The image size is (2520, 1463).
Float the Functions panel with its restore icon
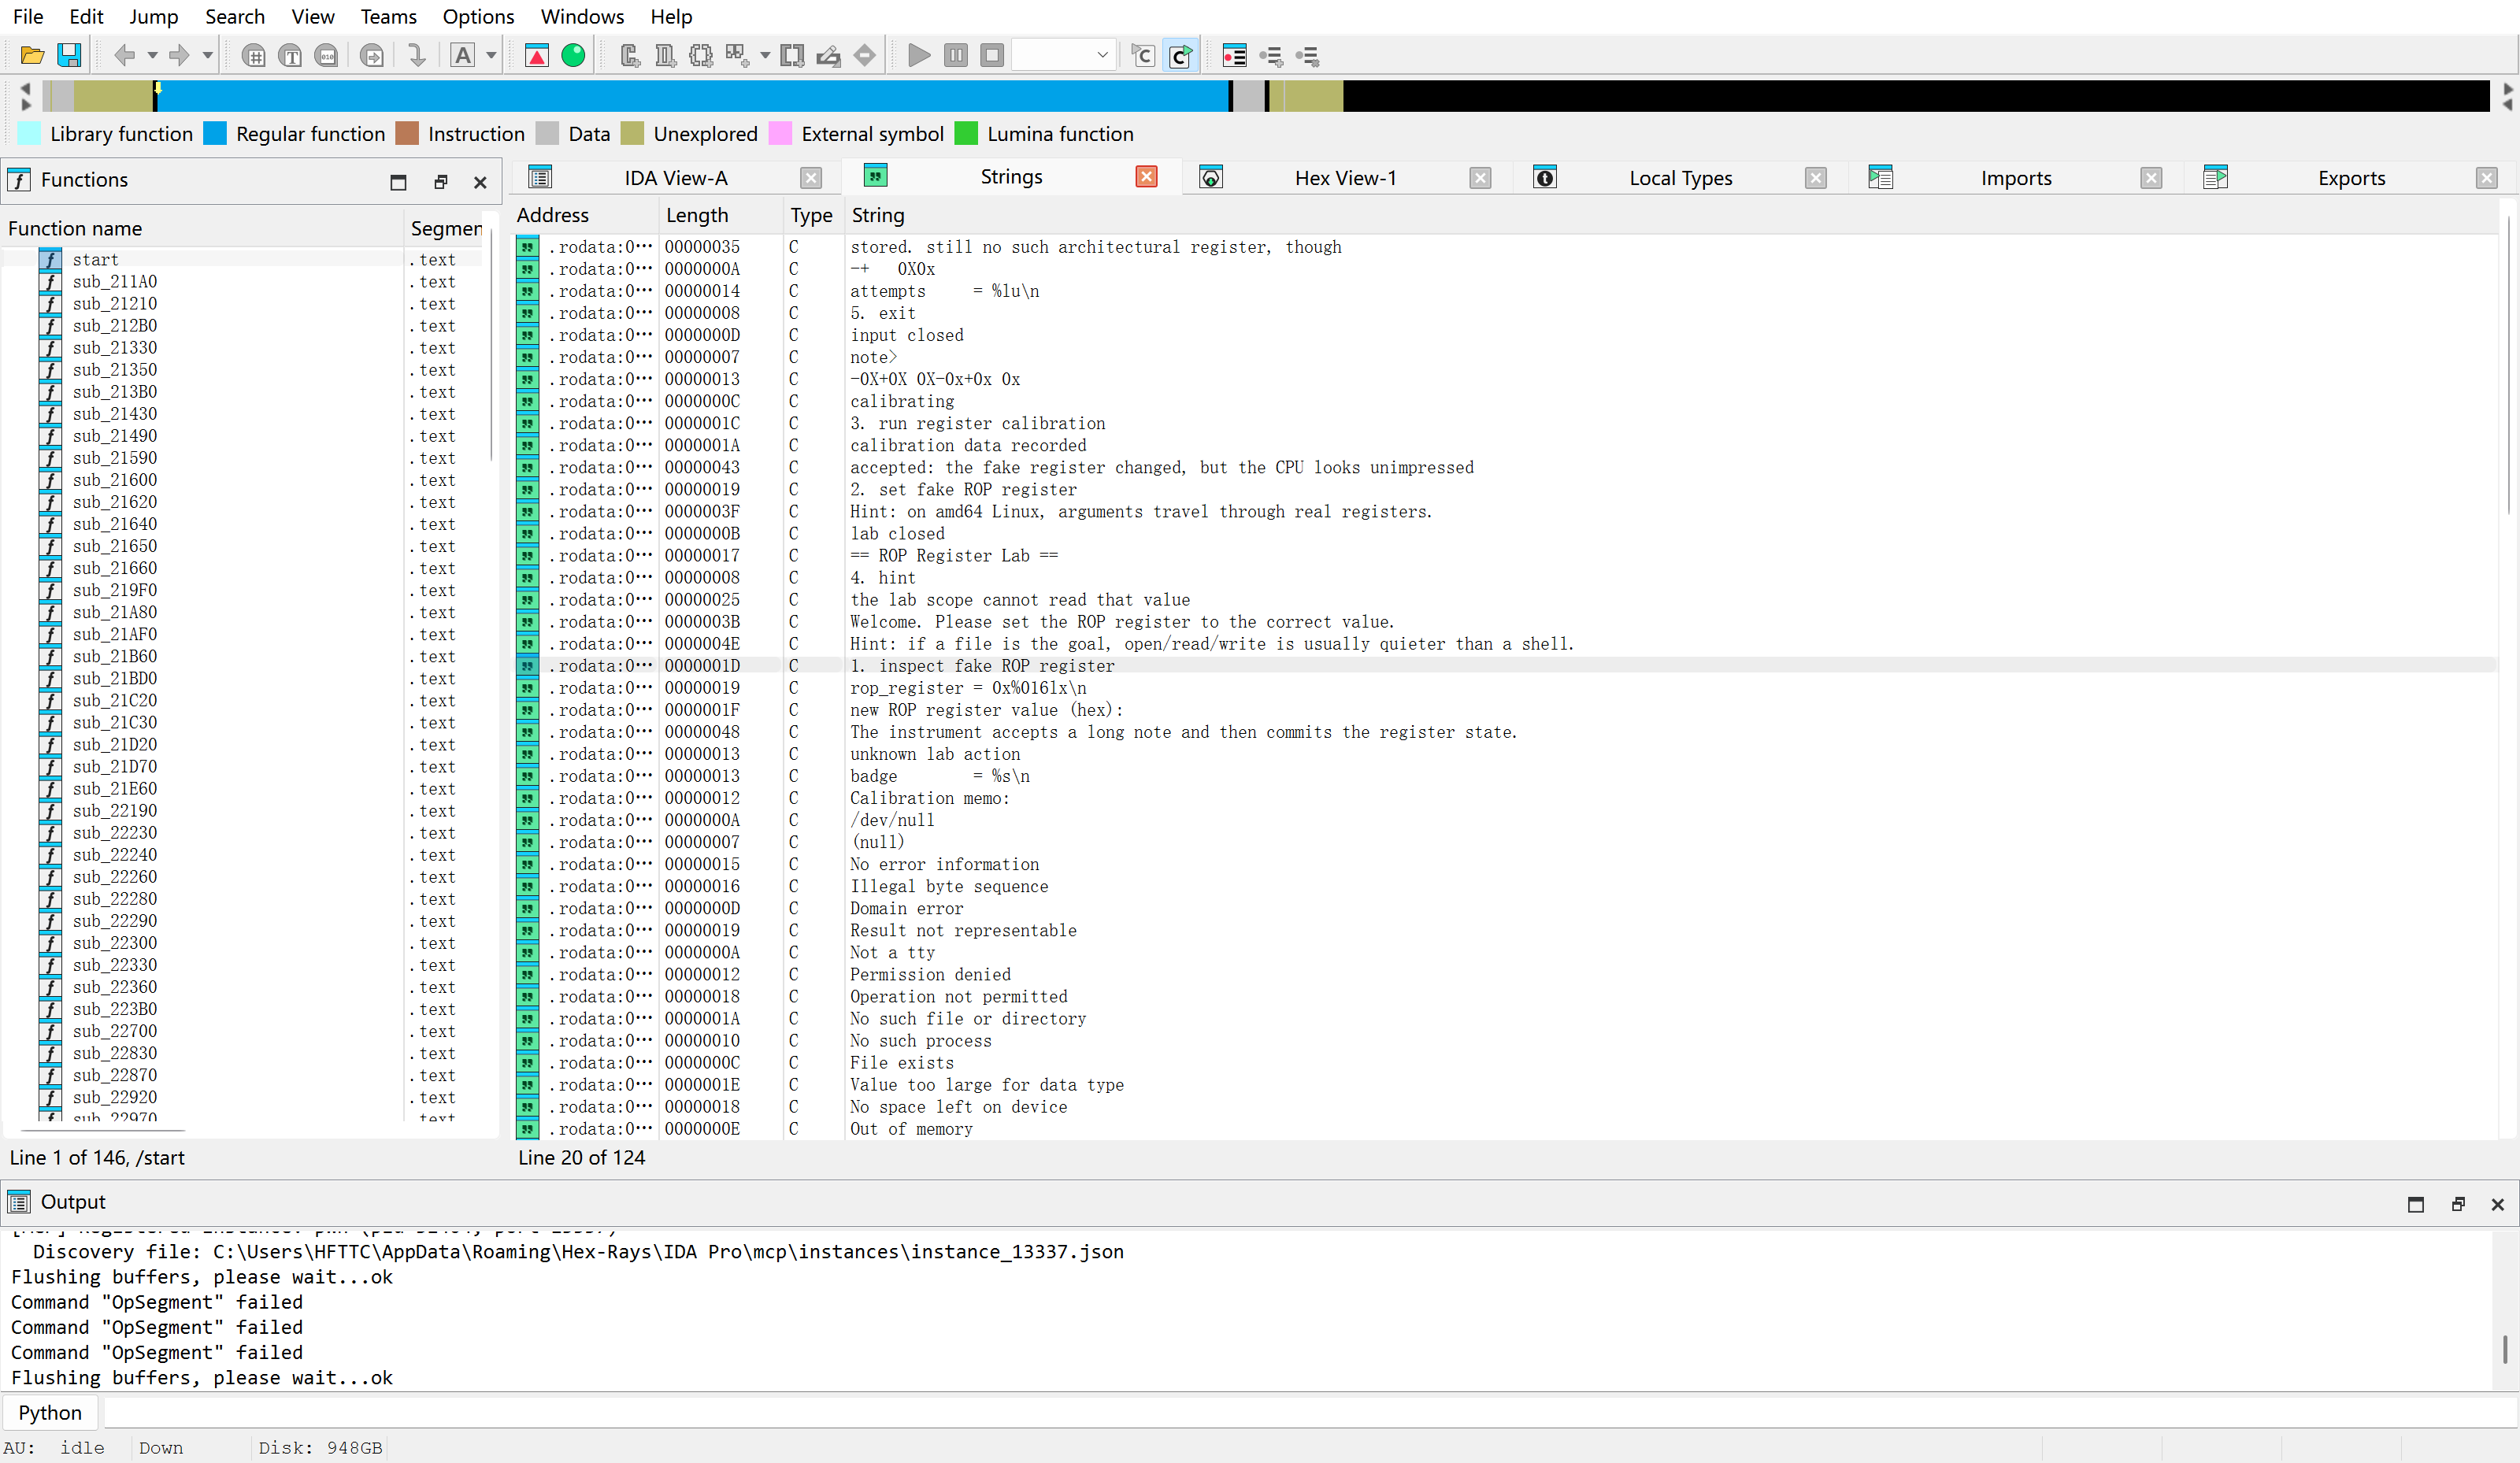pos(440,182)
